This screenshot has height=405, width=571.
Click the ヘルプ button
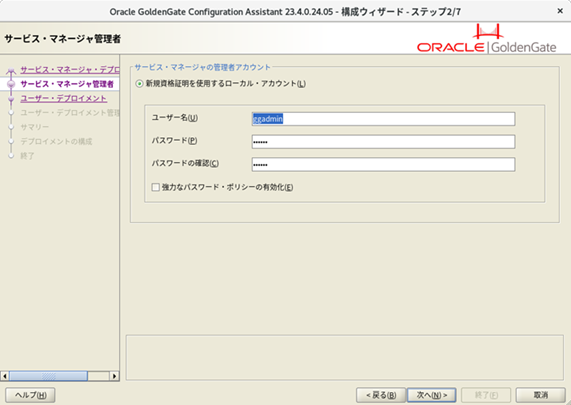tap(30, 395)
